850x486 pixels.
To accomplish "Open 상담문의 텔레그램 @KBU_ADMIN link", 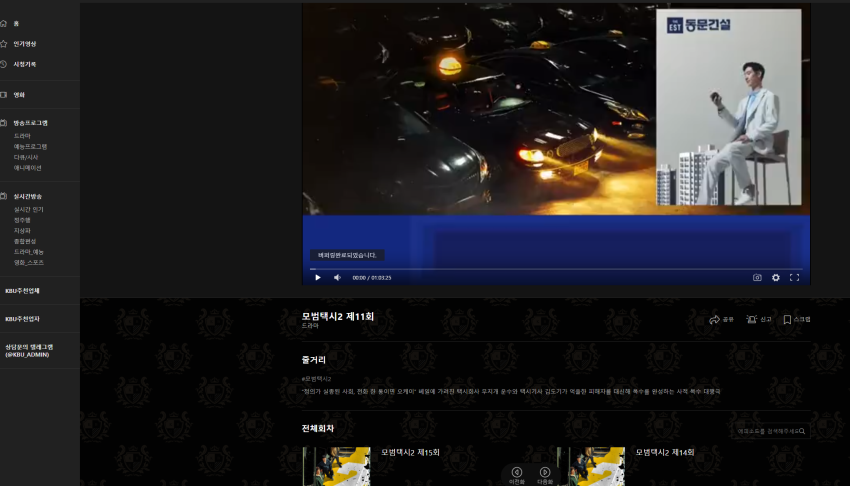I will tap(29, 351).
